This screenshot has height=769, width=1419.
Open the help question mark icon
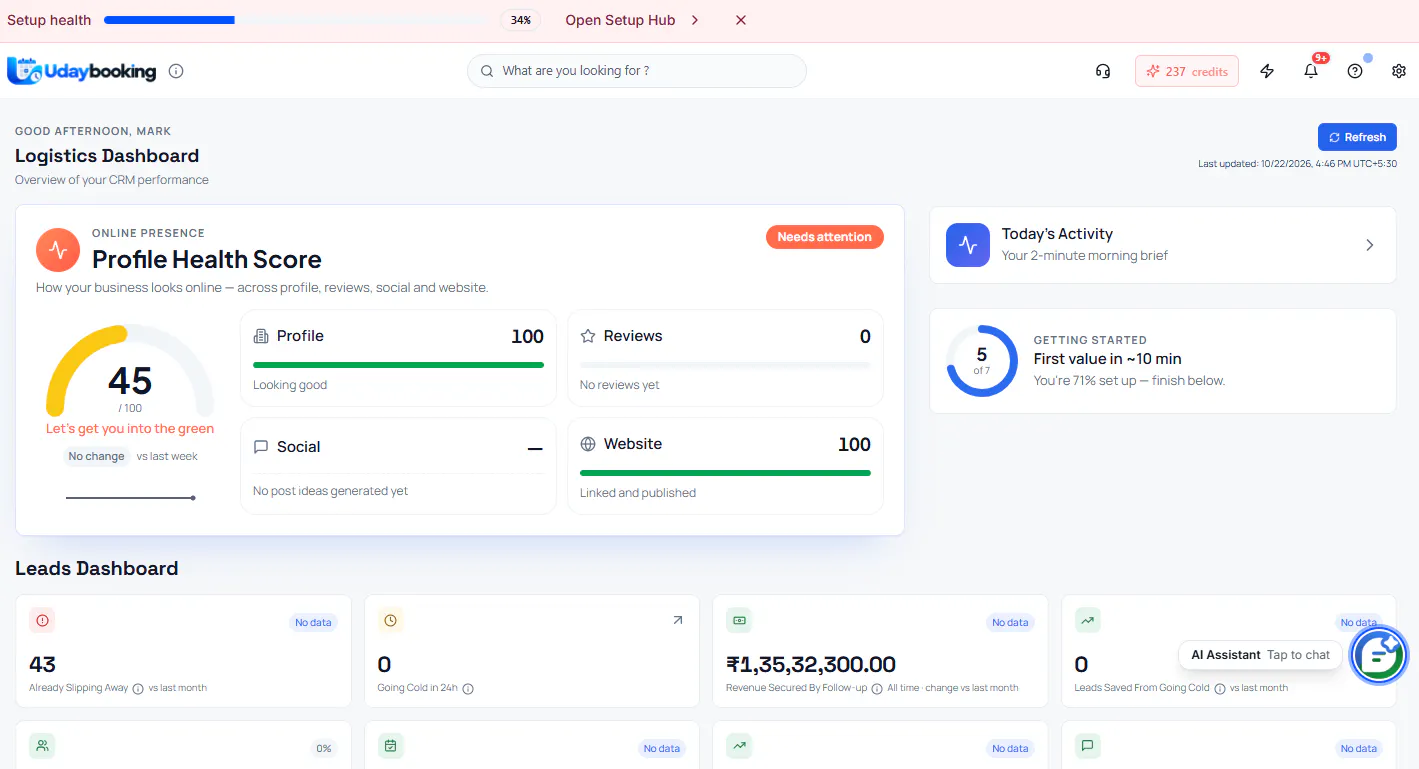(1355, 71)
